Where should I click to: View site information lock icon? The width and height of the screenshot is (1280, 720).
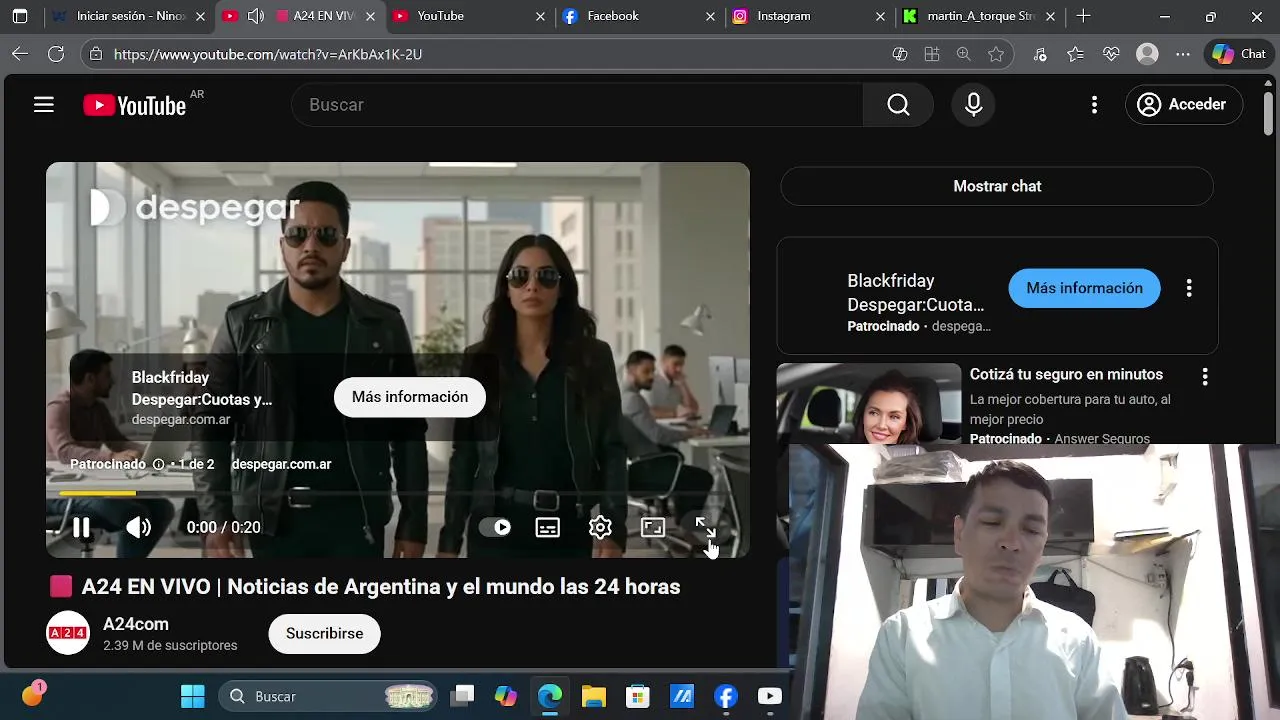point(95,54)
